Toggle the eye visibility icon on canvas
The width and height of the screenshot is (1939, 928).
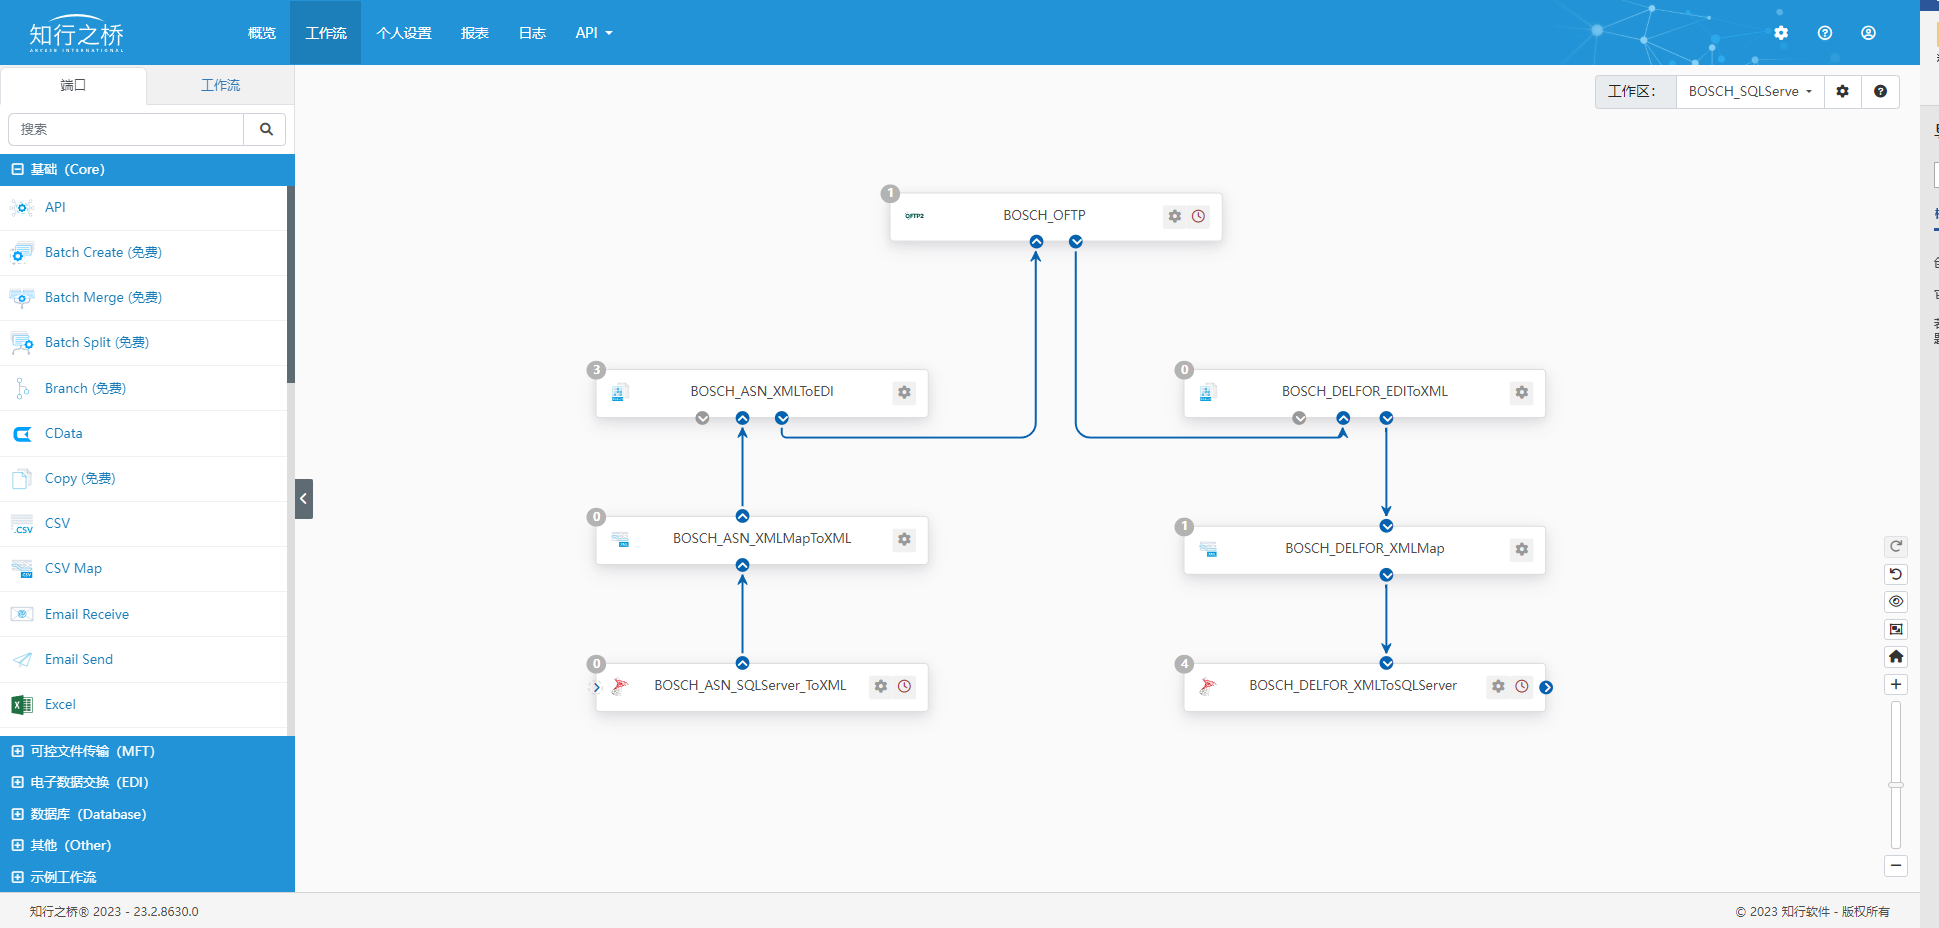(1896, 602)
